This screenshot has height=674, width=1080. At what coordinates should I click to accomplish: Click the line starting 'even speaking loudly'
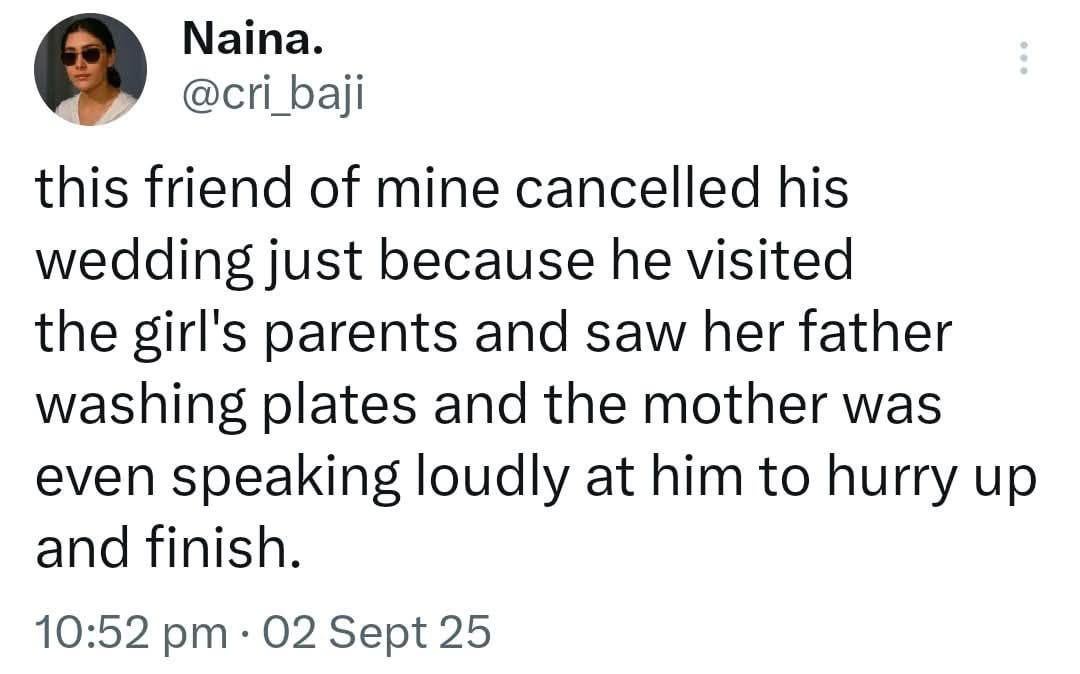535,476
